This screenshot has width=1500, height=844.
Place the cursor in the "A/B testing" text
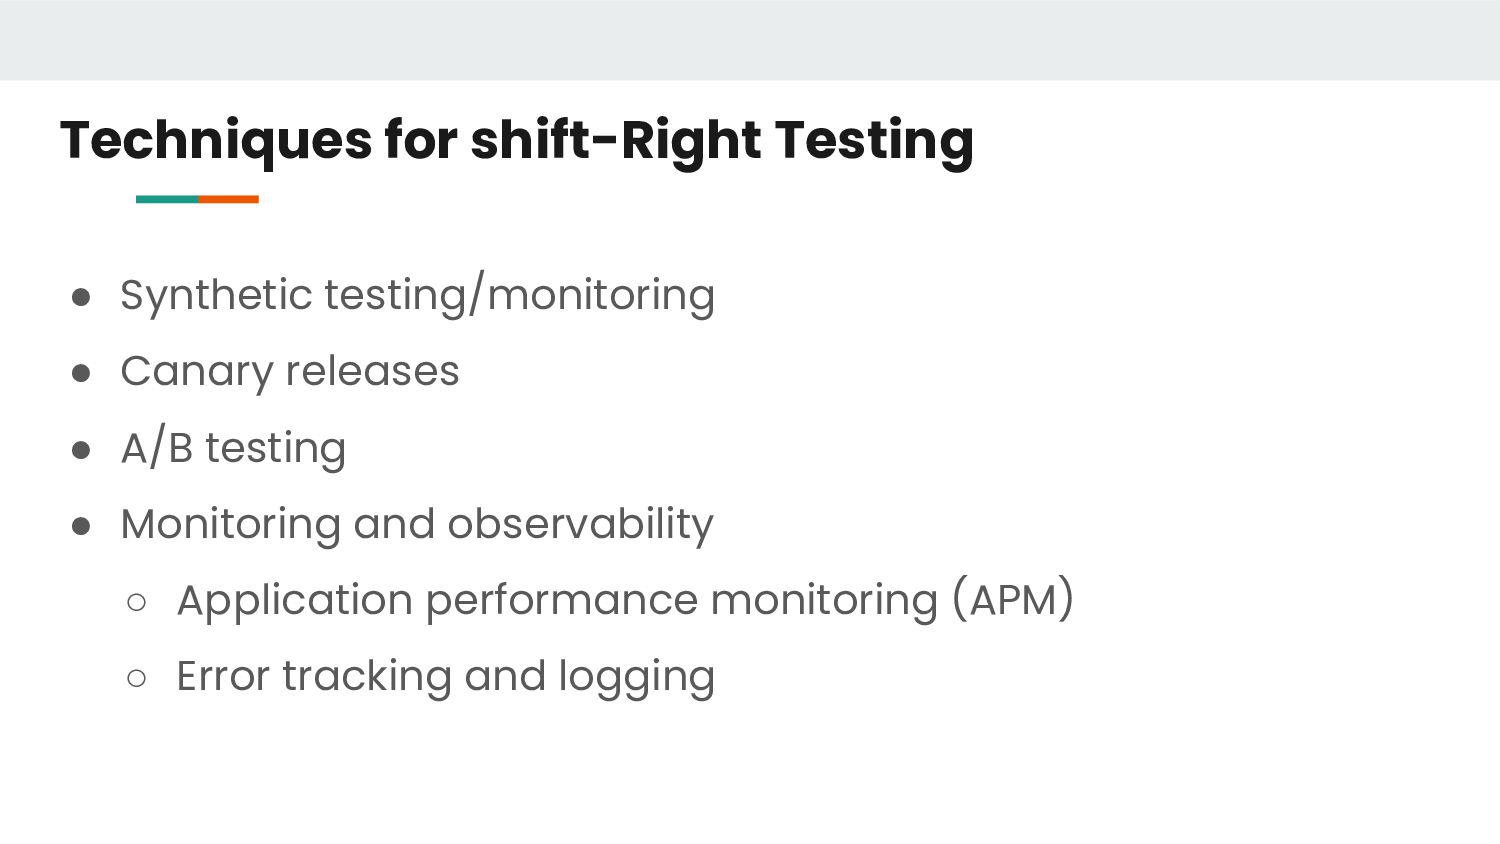233,448
